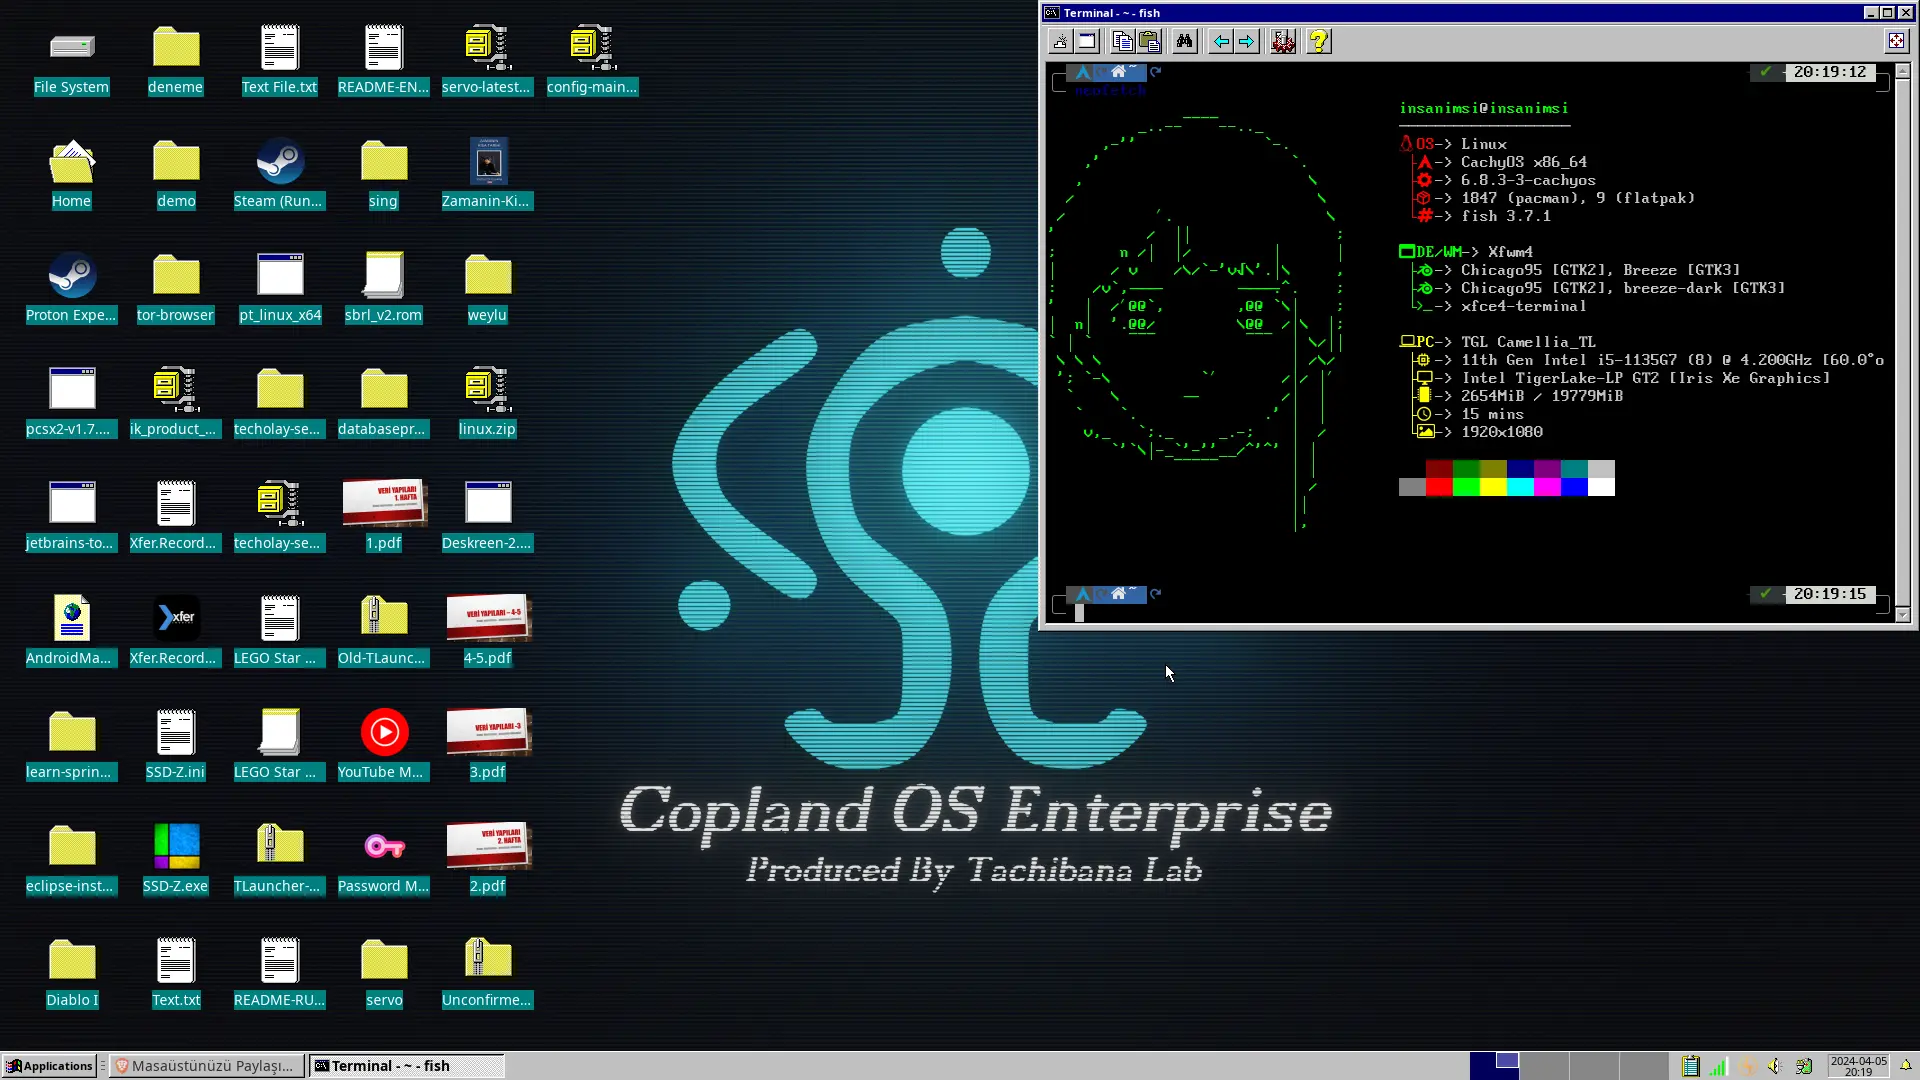Open the power manager battery tray icon
This screenshot has width=1920, height=1080.
[1804, 1066]
